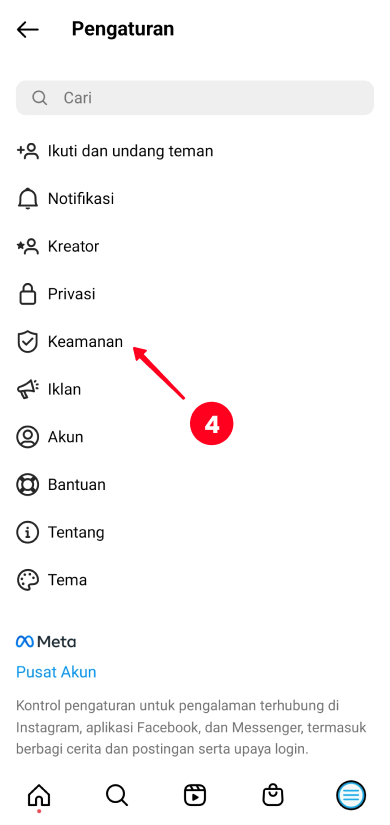Go to Home tab in bottom bar
Viewport: 390px width, 825px height.
[x=39, y=796]
